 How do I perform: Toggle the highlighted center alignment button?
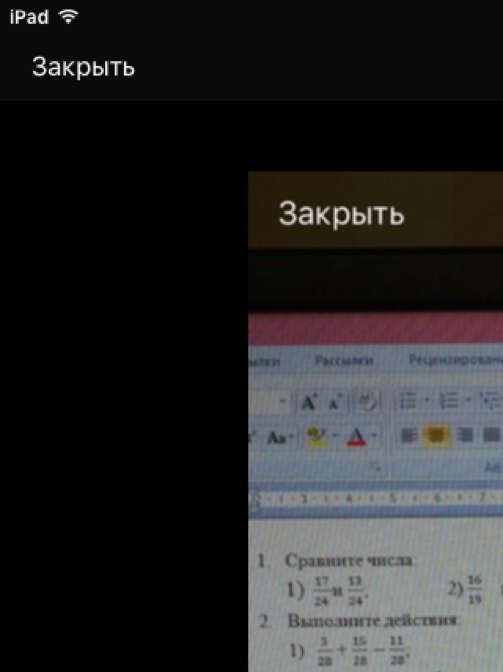click(x=436, y=435)
